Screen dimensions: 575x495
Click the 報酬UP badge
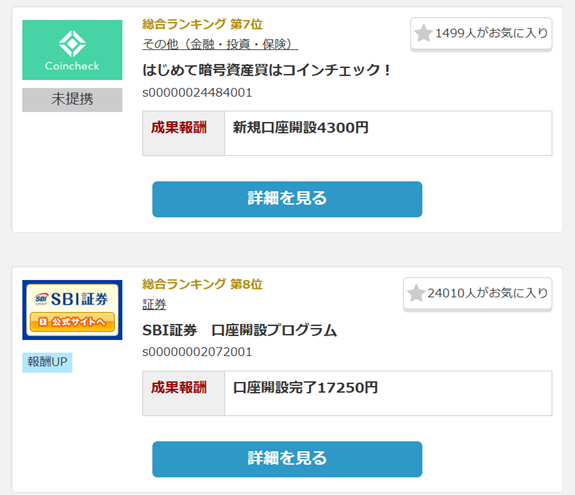(x=47, y=362)
